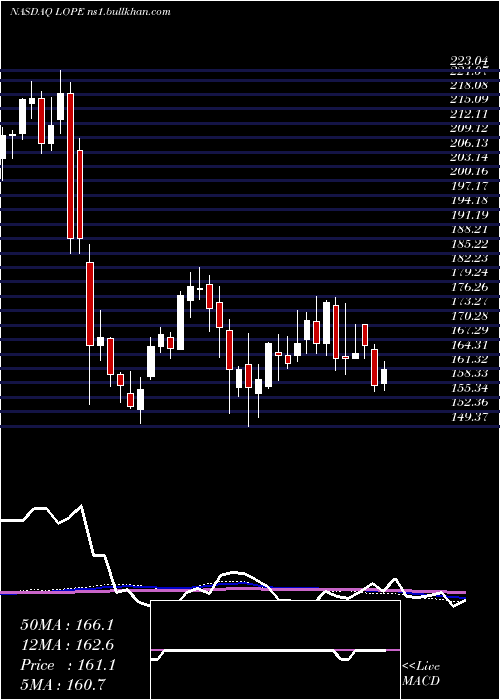Select the 200.16 price axis label
Image resolution: width=500 pixels, height=700 pixels.
[468, 171]
